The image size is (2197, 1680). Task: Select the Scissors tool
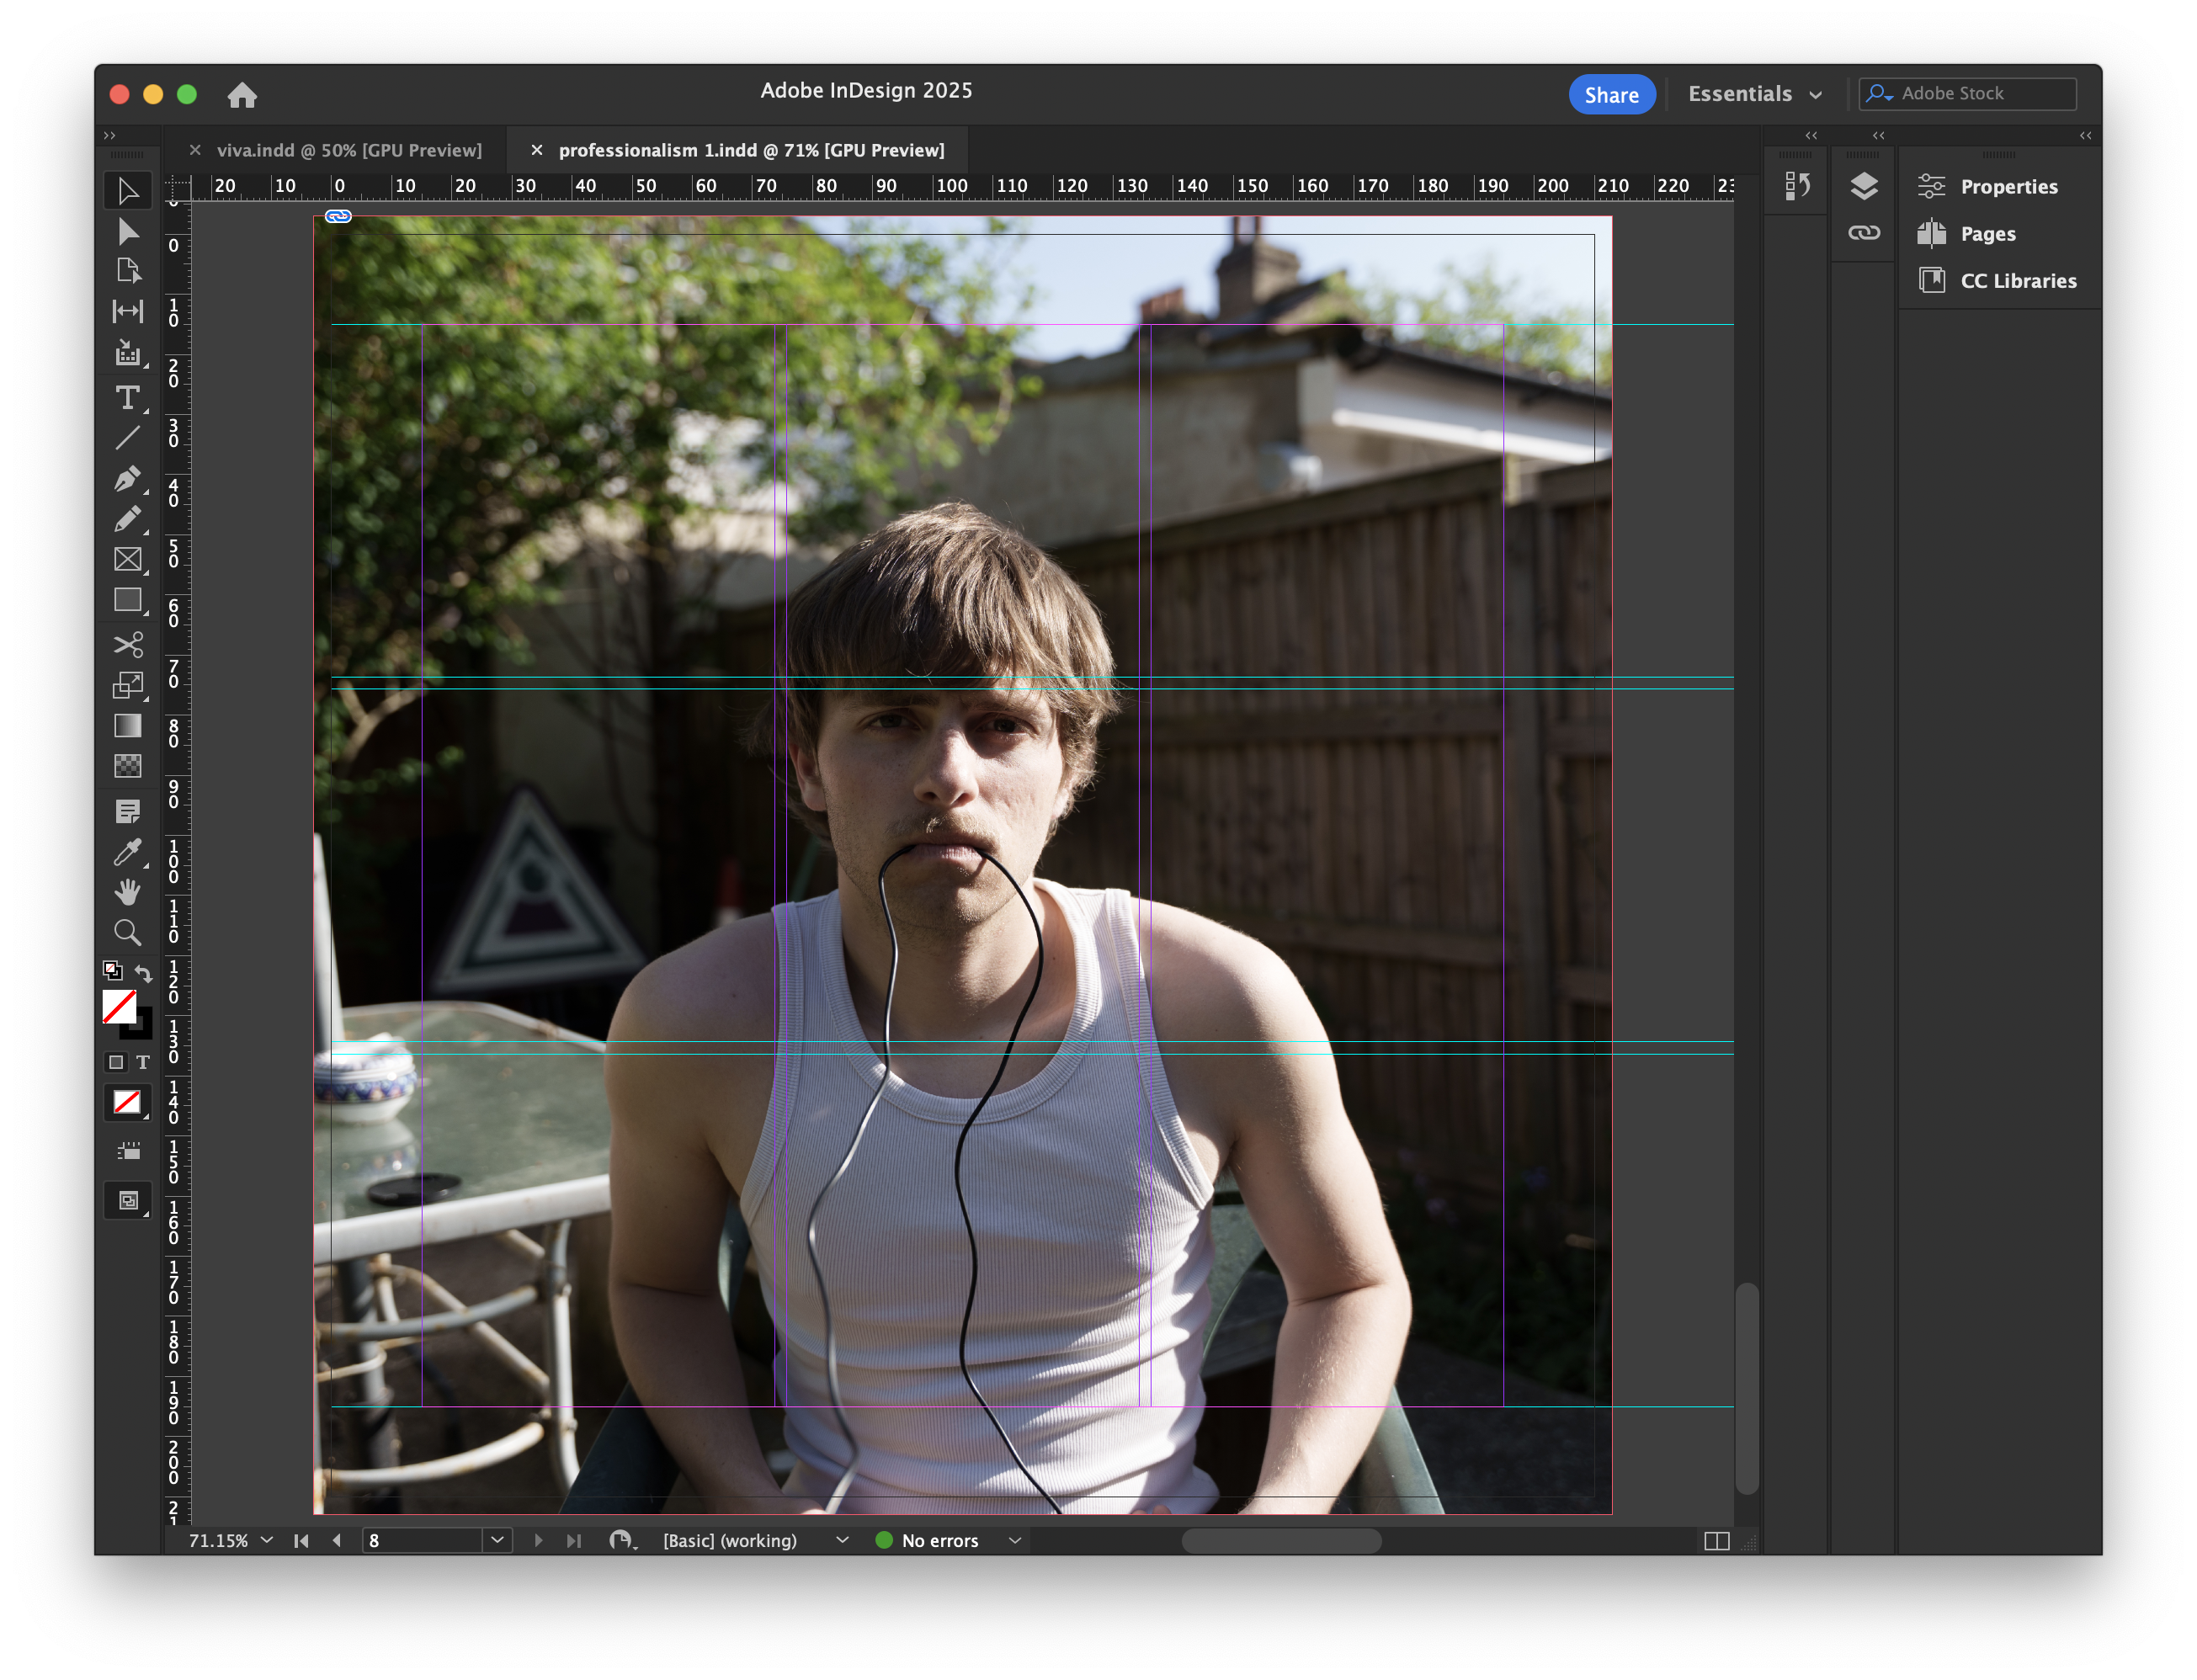click(x=128, y=645)
